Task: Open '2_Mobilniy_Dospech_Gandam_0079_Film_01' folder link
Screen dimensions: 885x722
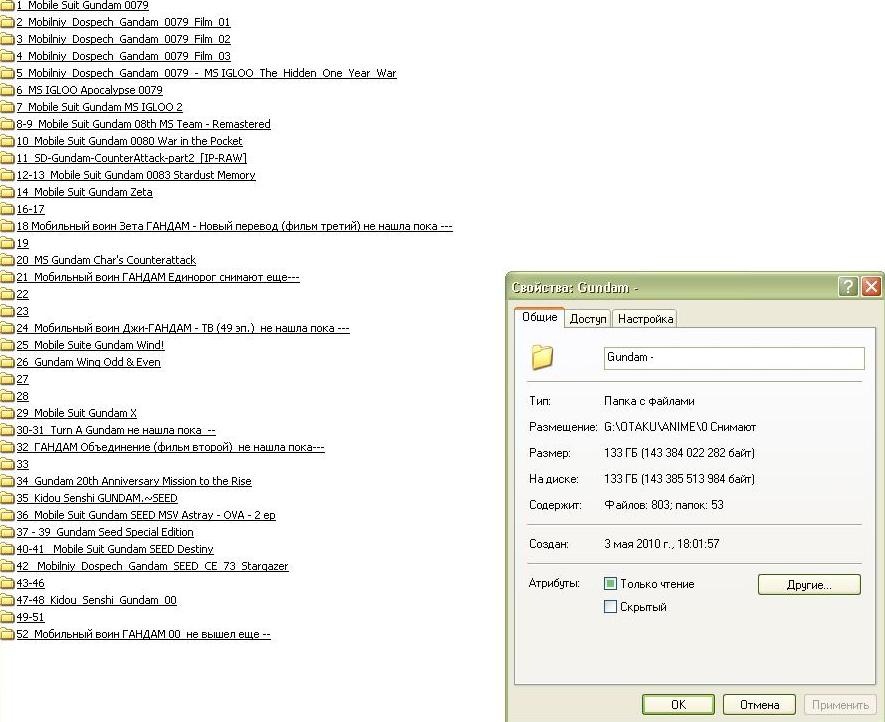Action: click(x=123, y=23)
